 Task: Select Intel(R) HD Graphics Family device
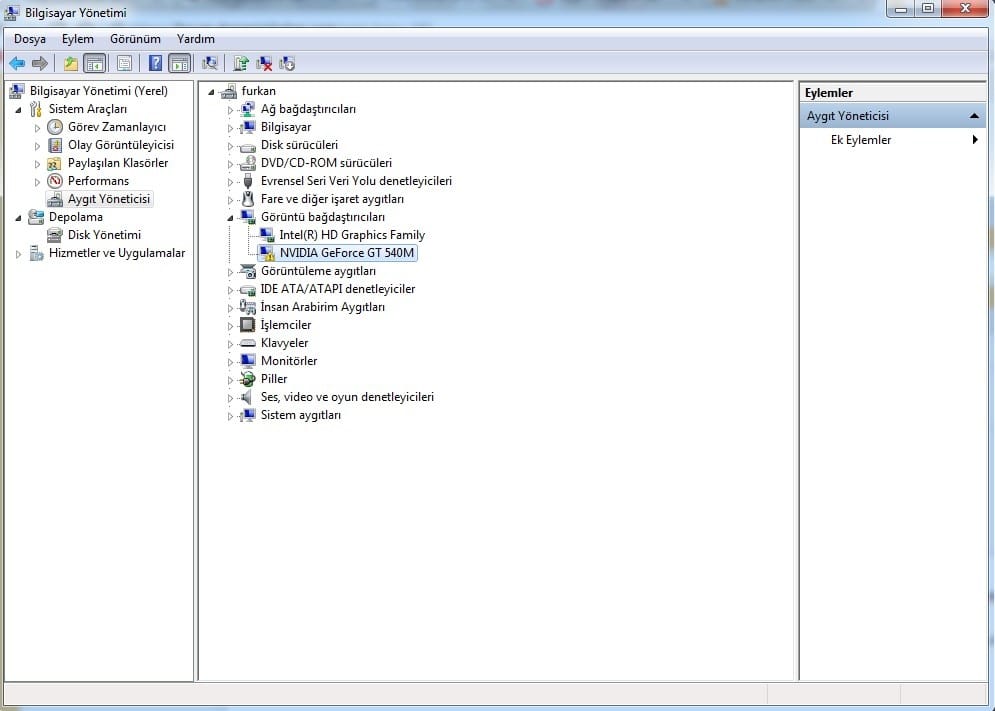click(352, 235)
